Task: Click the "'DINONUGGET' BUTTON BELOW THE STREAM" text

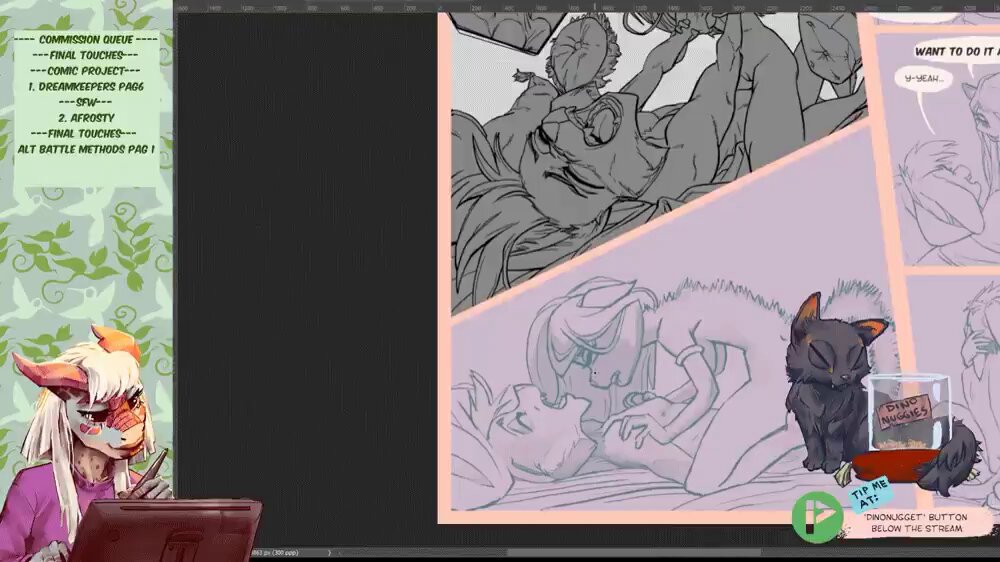Action: pyautogui.click(x=915, y=522)
